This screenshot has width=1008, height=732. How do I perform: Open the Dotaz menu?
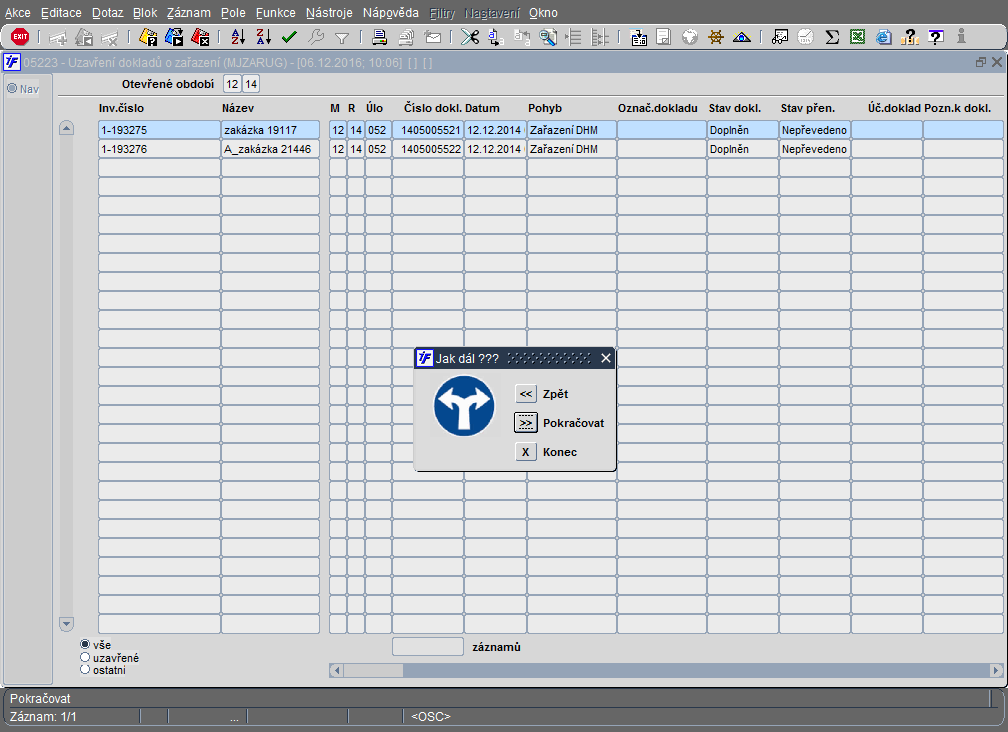pos(107,13)
